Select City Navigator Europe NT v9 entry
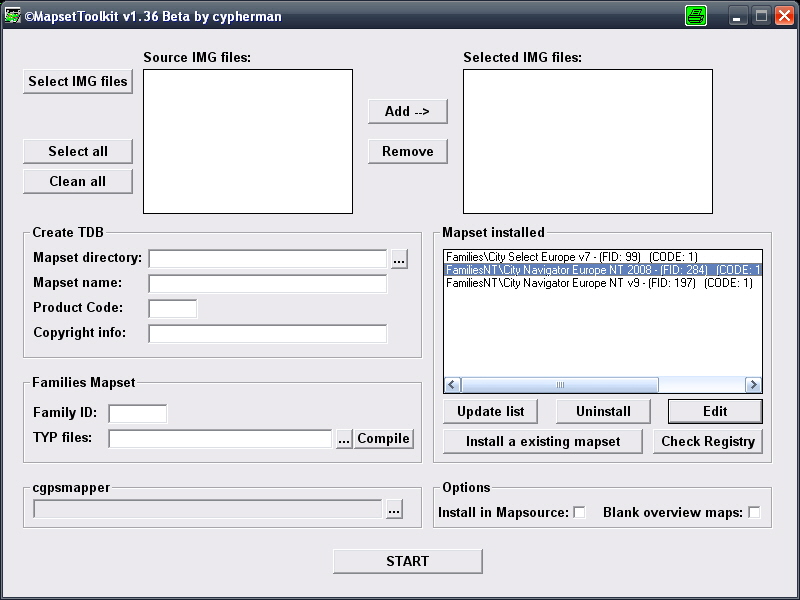The width and height of the screenshot is (800, 600). (600, 283)
